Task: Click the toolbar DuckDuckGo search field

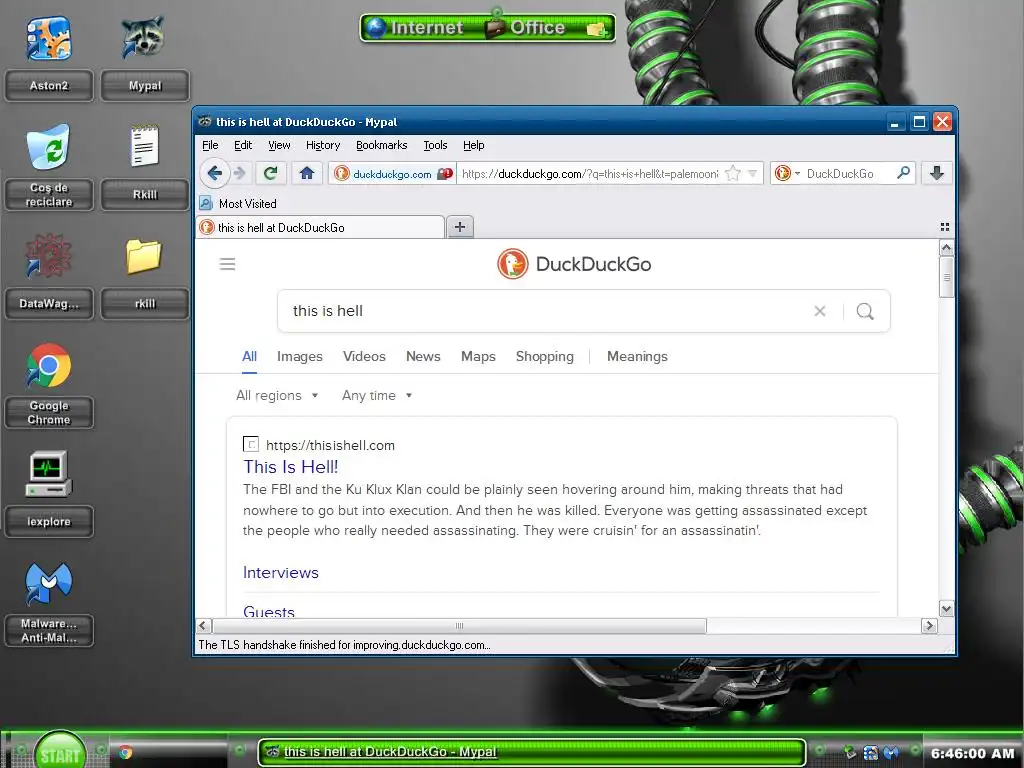Action: click(849, 174)
